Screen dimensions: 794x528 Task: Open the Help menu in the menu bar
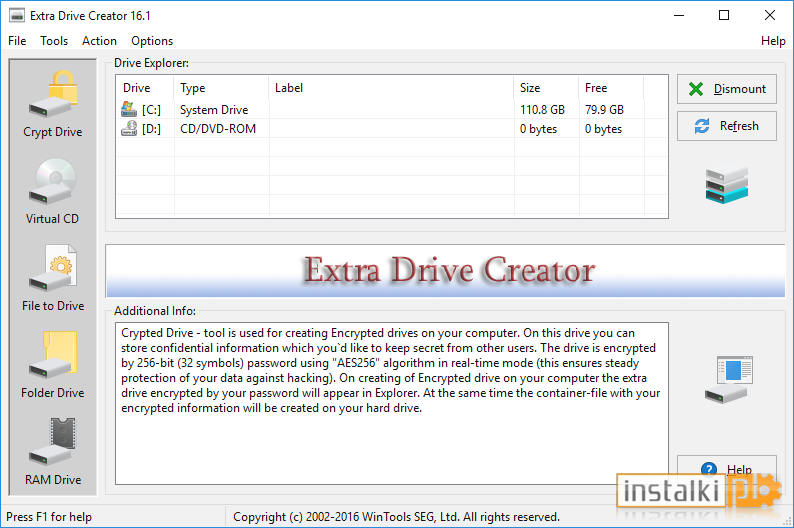click(773, 41)
